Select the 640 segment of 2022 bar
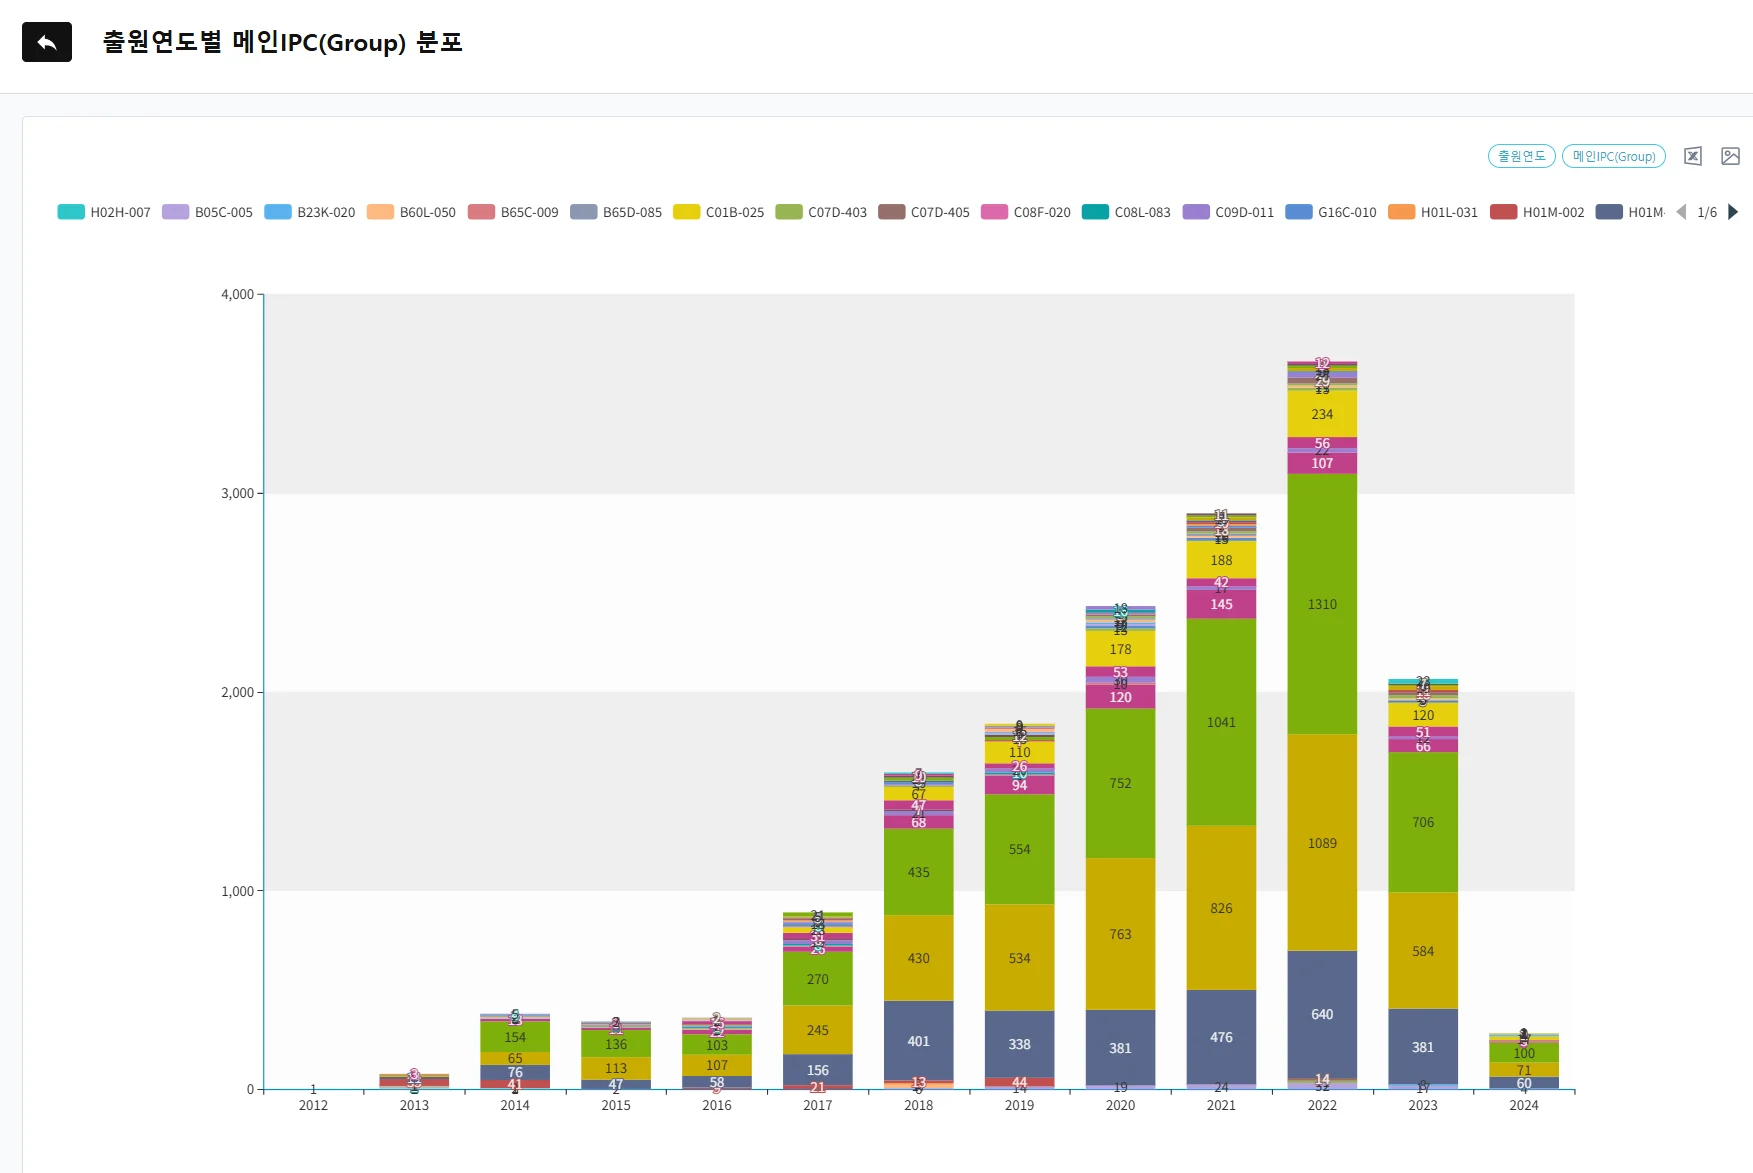 point(1322,1014)
